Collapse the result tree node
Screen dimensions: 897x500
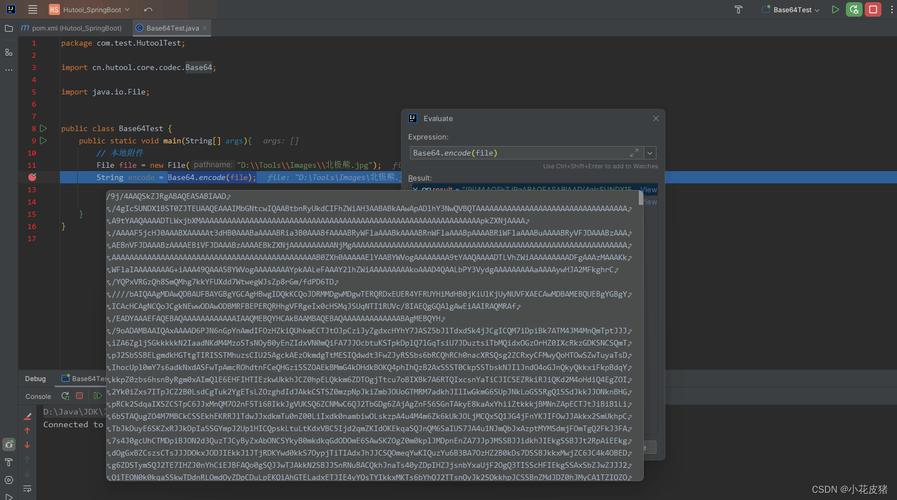[415, 189]
